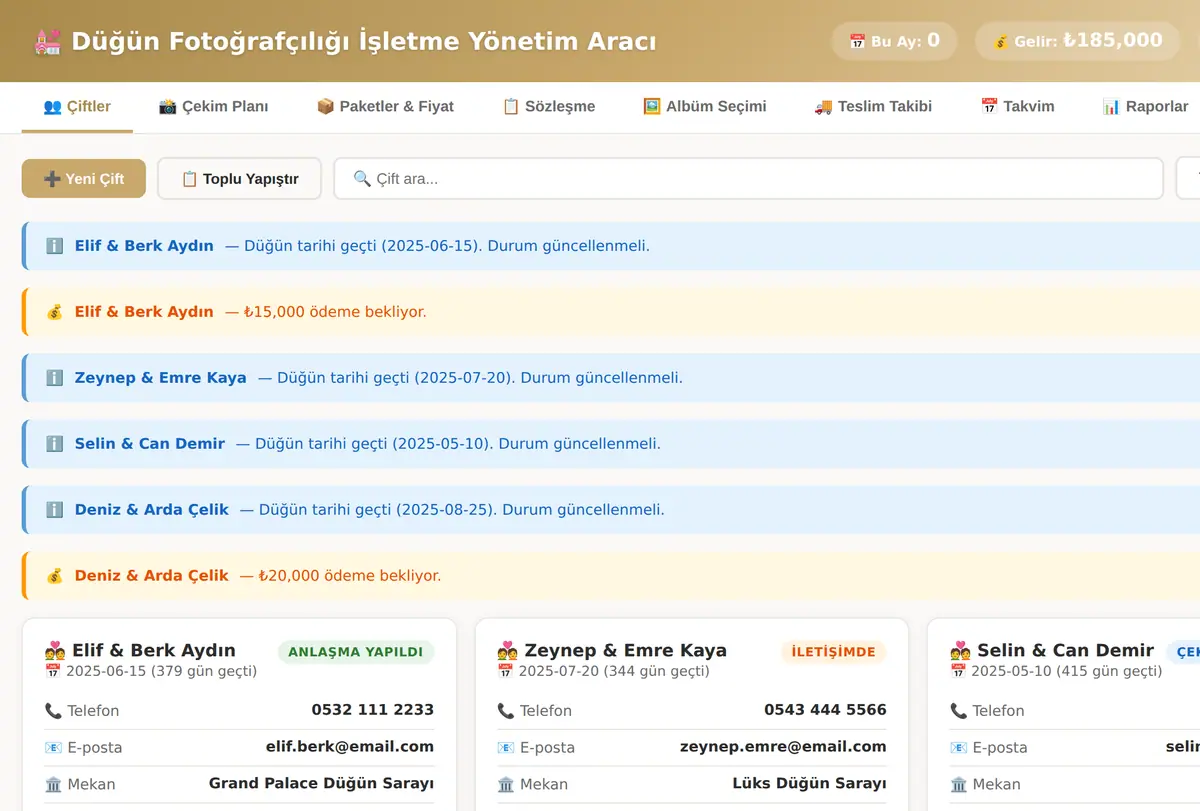Click the Bu Ay counter badge
Image resolution: width=1200 pixels, height=811 pixels.
tap(894, 41)
